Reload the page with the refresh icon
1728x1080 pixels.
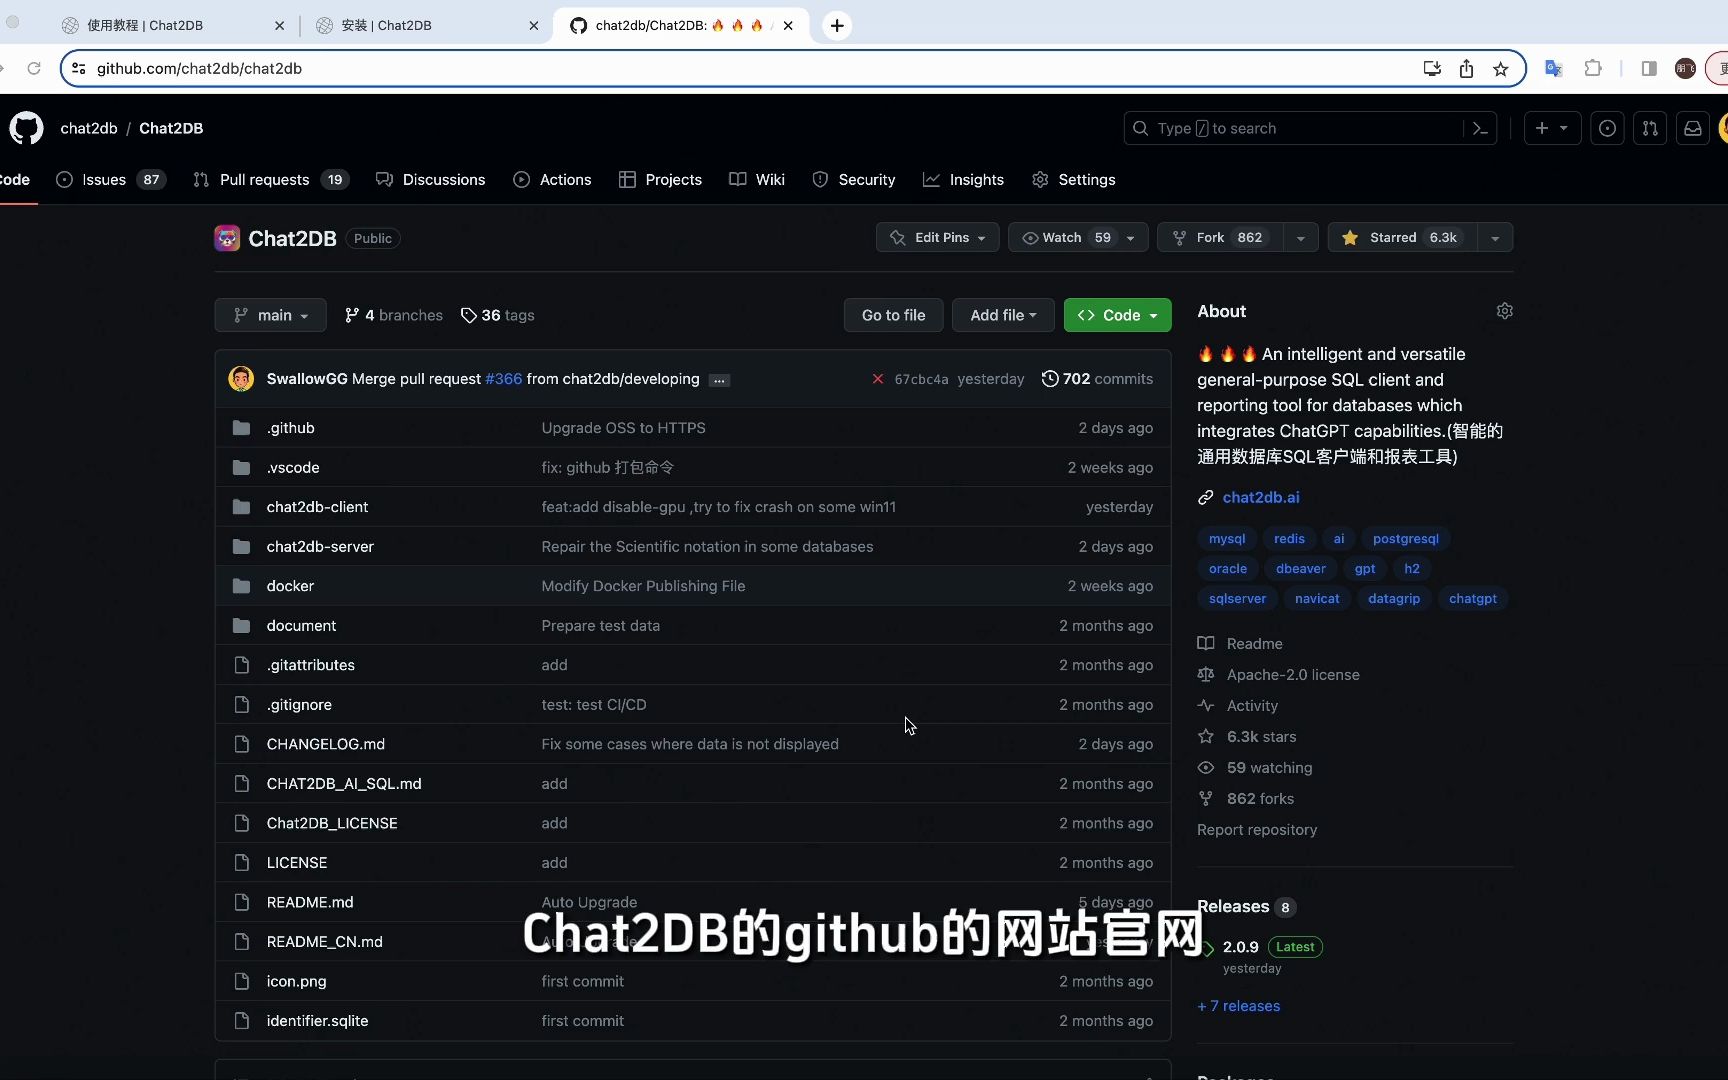coord(34,68)
